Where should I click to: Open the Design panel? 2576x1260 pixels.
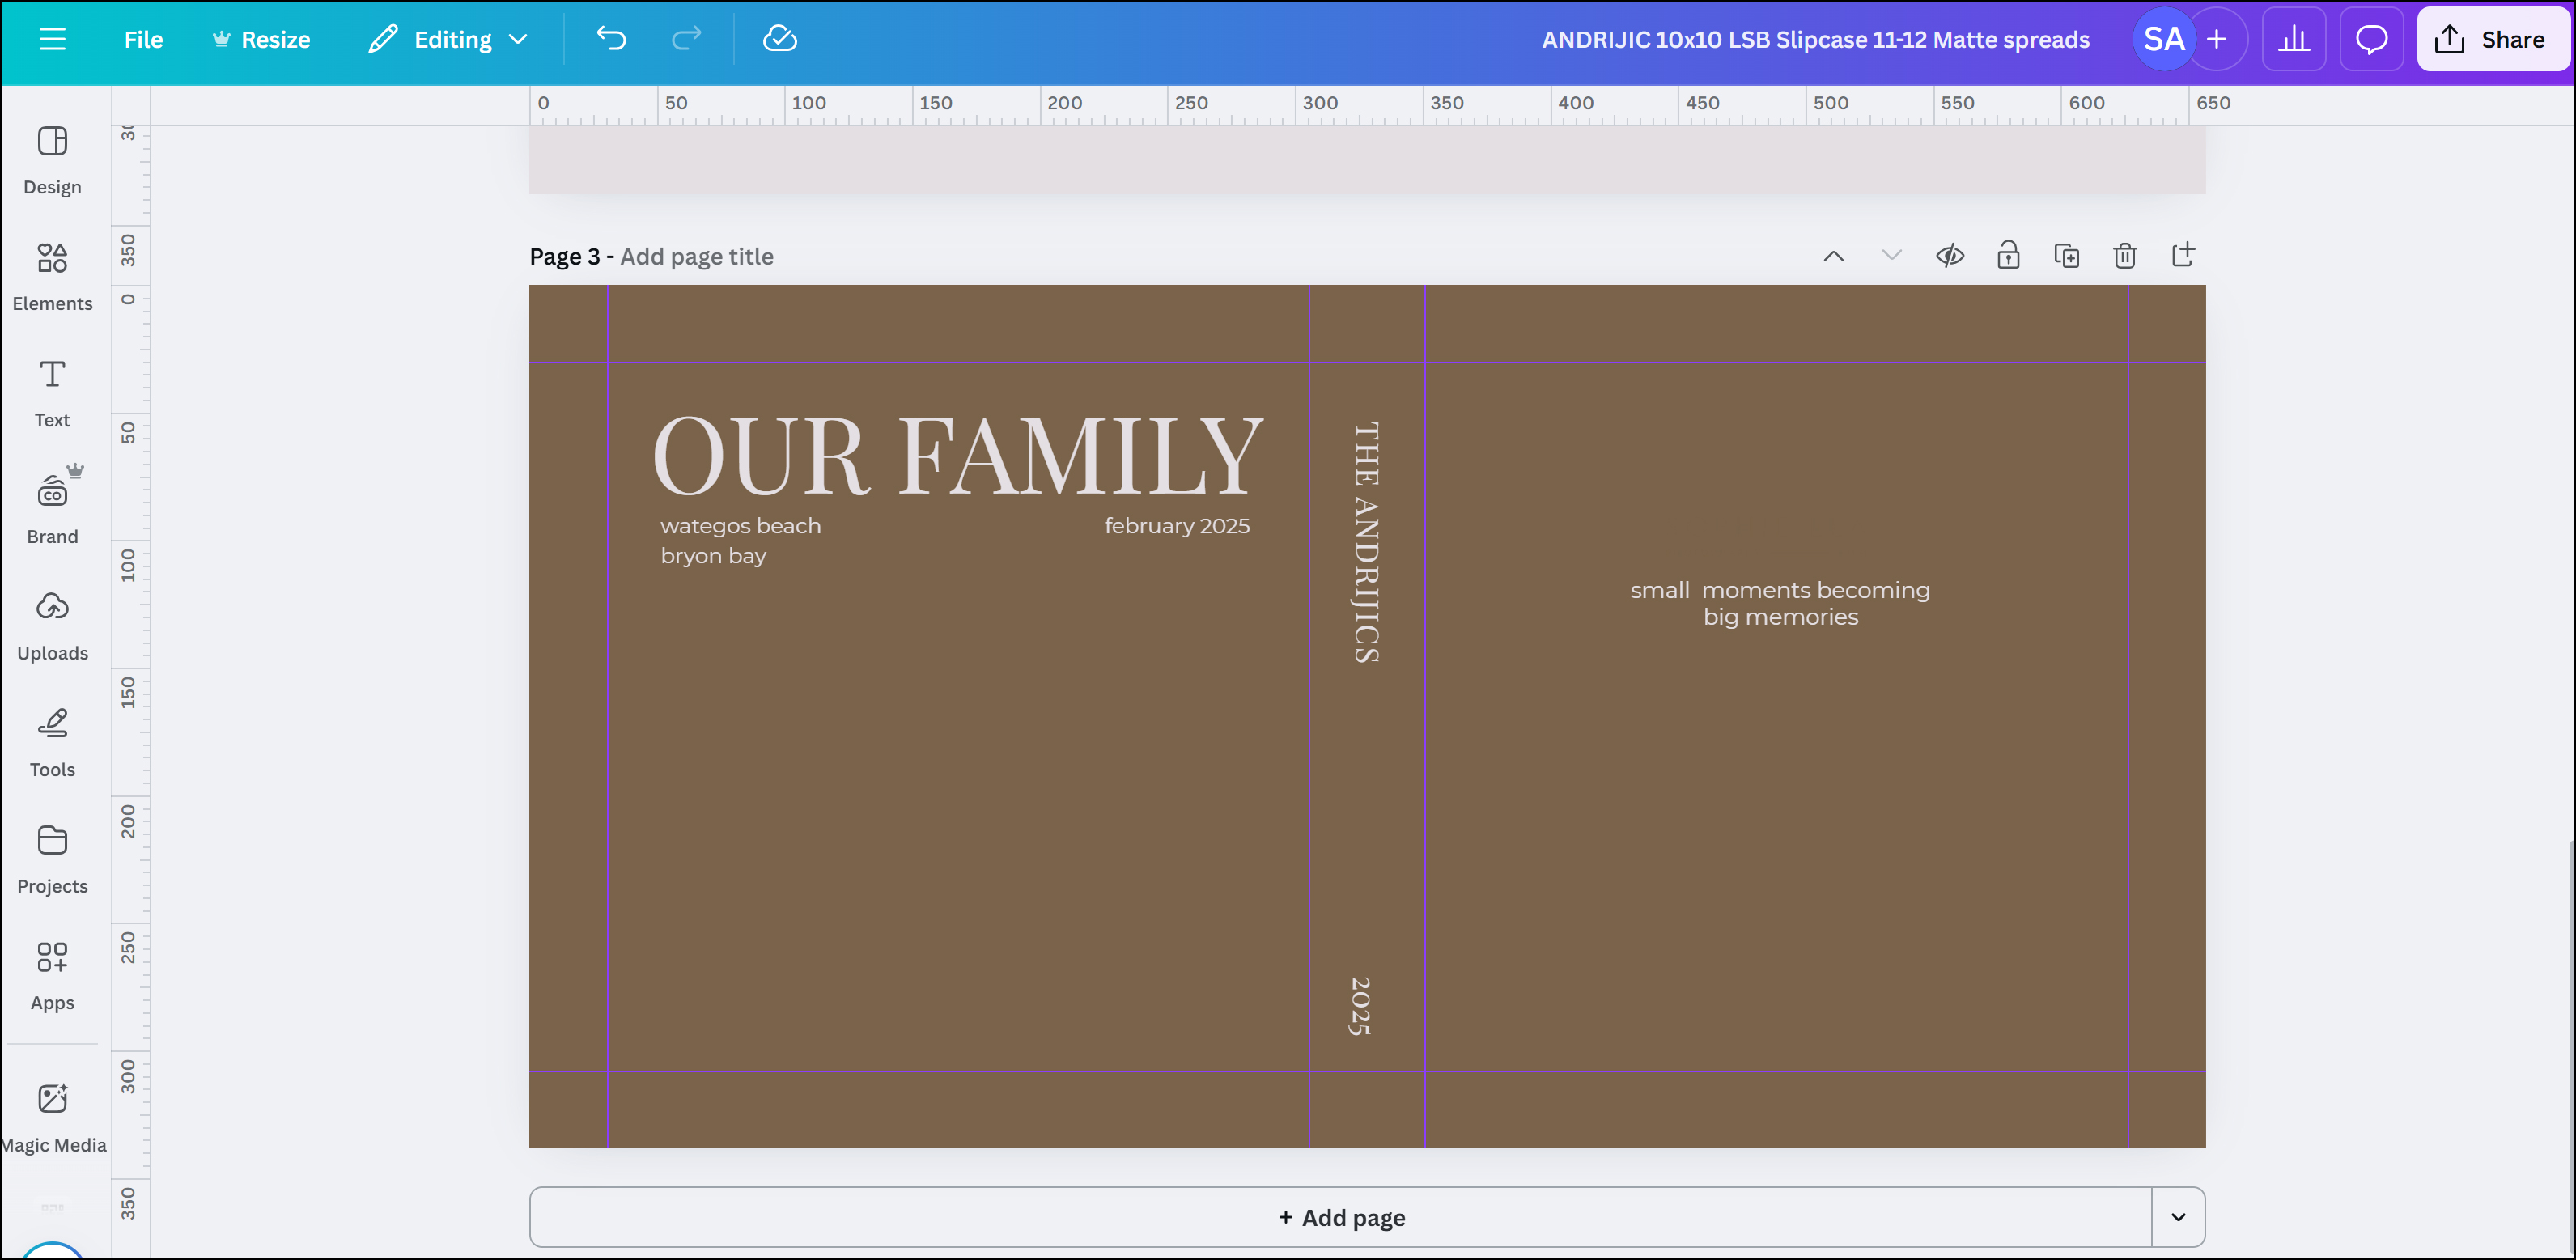click(52, 161)
